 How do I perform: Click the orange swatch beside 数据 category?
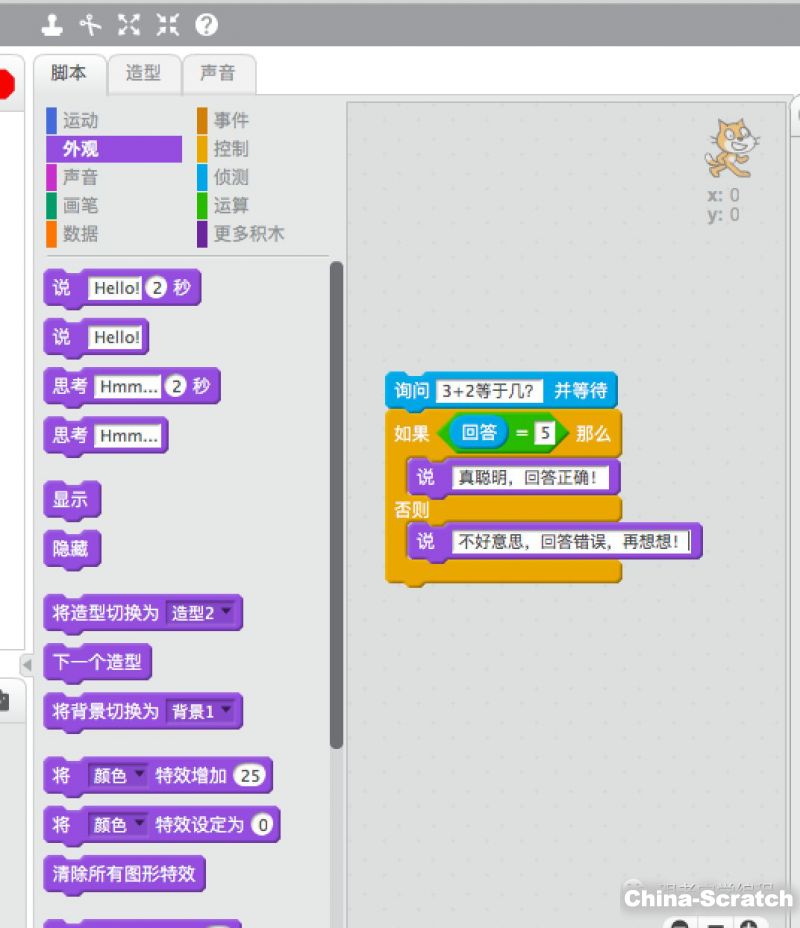coord(51,234)
